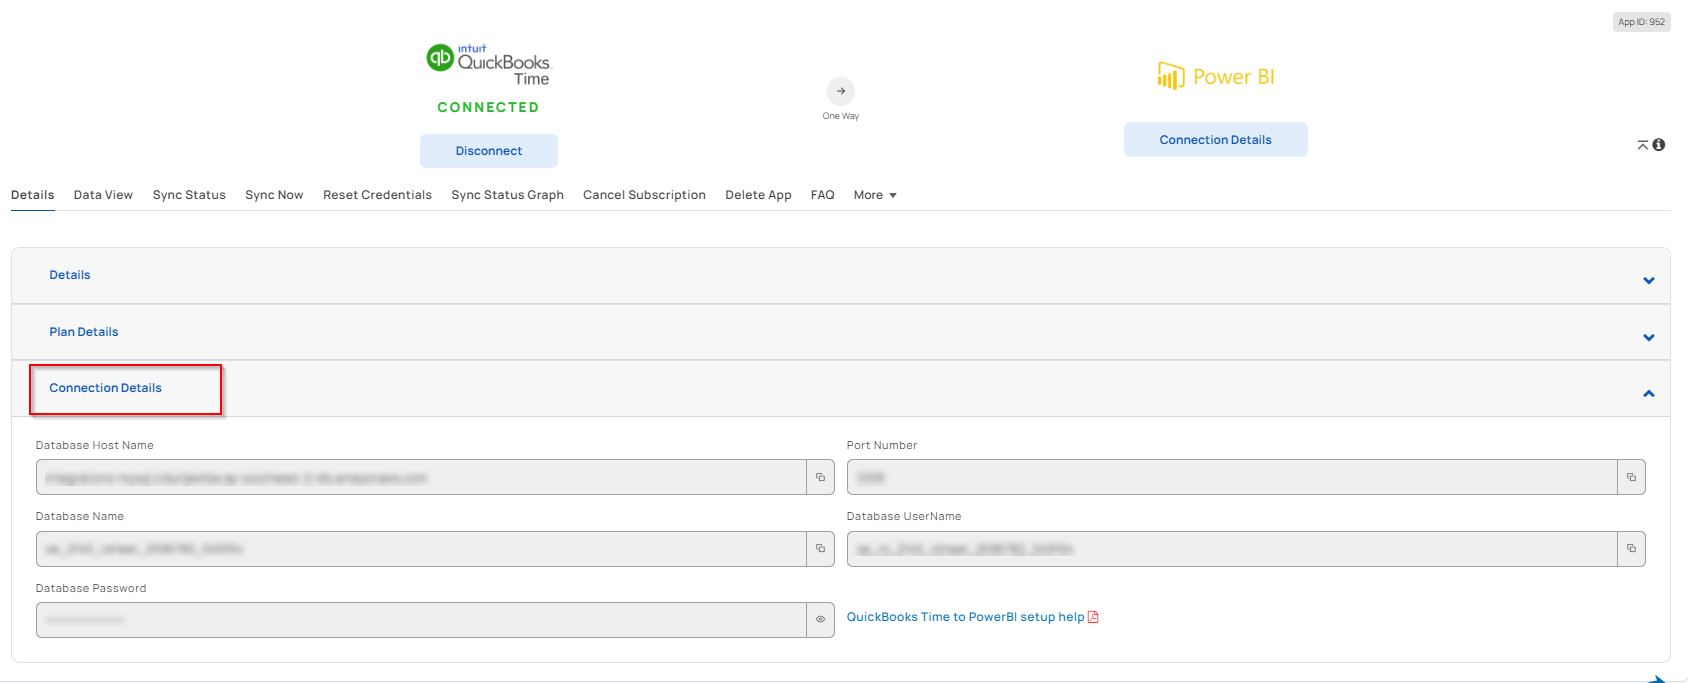Copy the Port Number value
The image size is (1688, 683).
tap(1631, 478)
